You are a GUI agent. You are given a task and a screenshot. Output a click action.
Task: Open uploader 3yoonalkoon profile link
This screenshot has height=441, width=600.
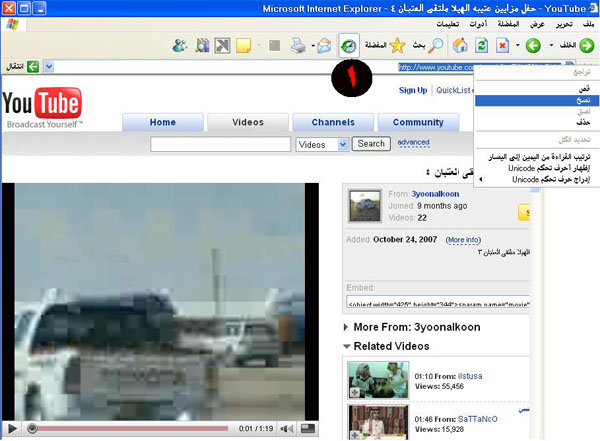pos(435,194)
